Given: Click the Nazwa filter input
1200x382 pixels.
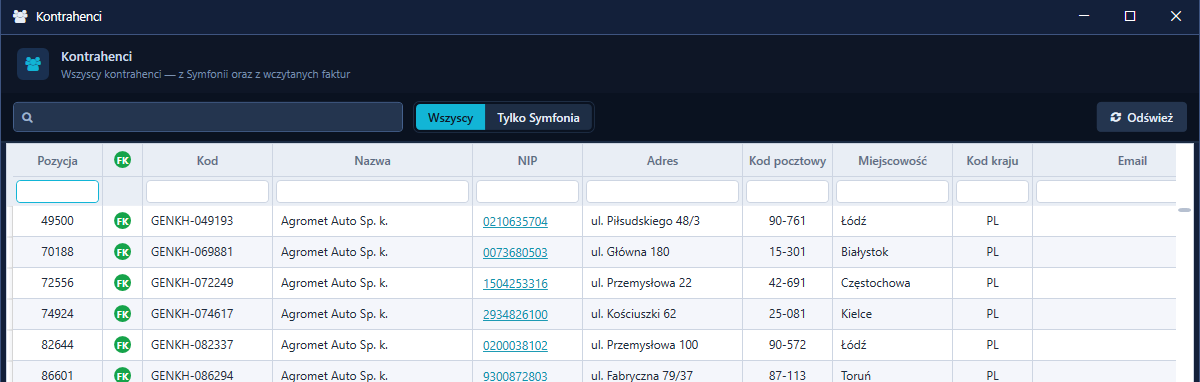Looking at the screenshot, I should [x=372, y=191].
